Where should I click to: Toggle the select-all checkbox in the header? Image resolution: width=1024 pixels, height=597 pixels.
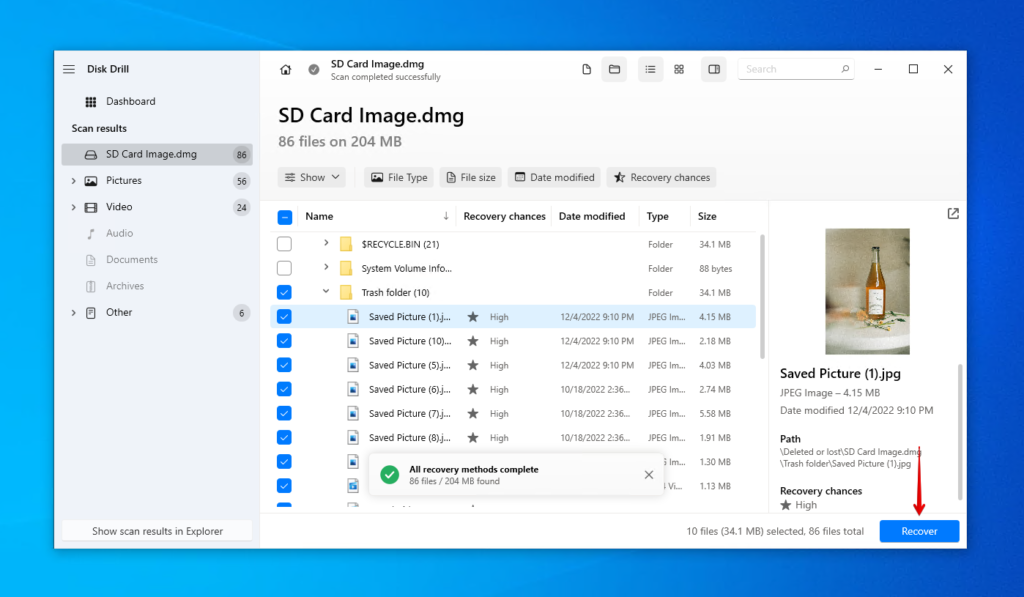pos(284,216)
